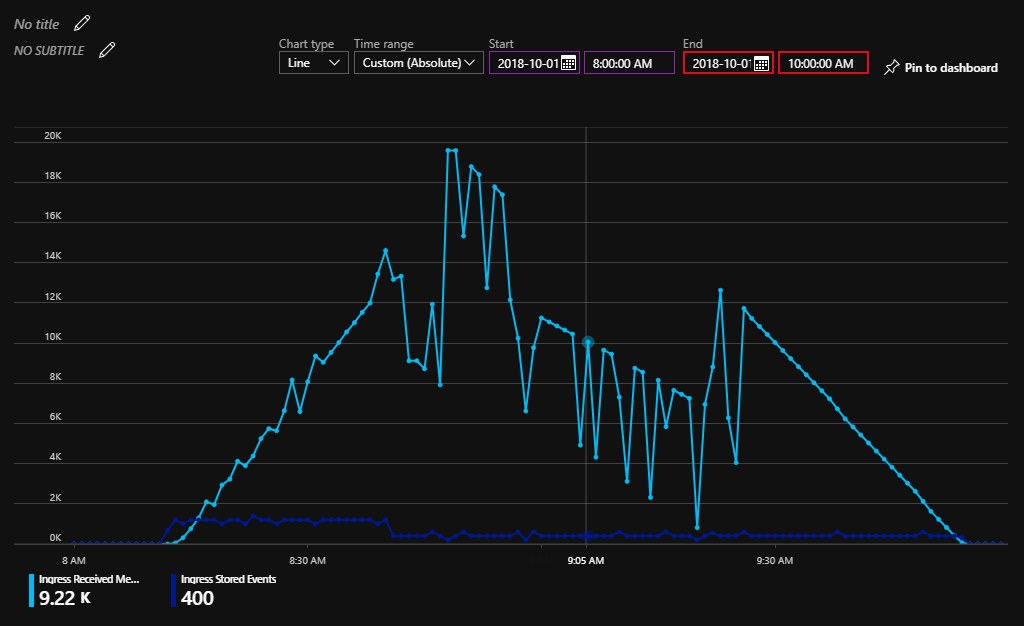This screenshot has width=1024, height=626.
Task: Click Chart type label
Action: tap(306, 44)
